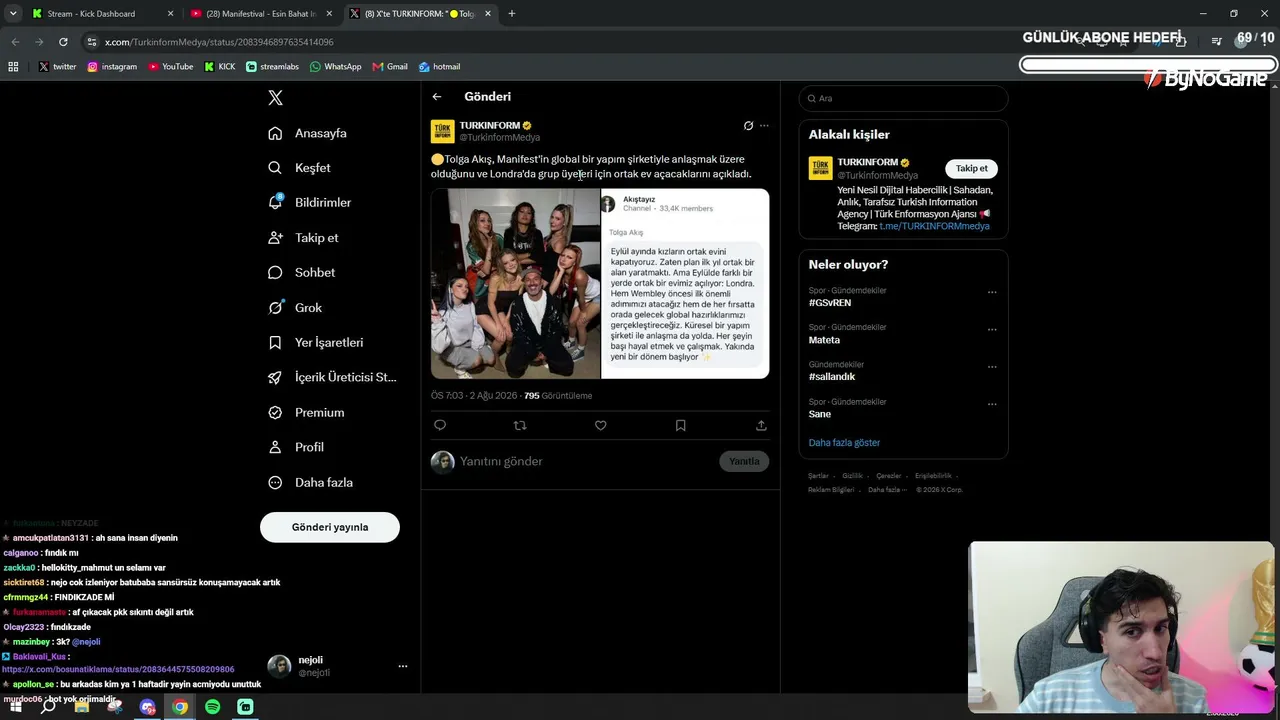1280x720 pixels.
Task: Click the address bar URL
Action: 219,42
